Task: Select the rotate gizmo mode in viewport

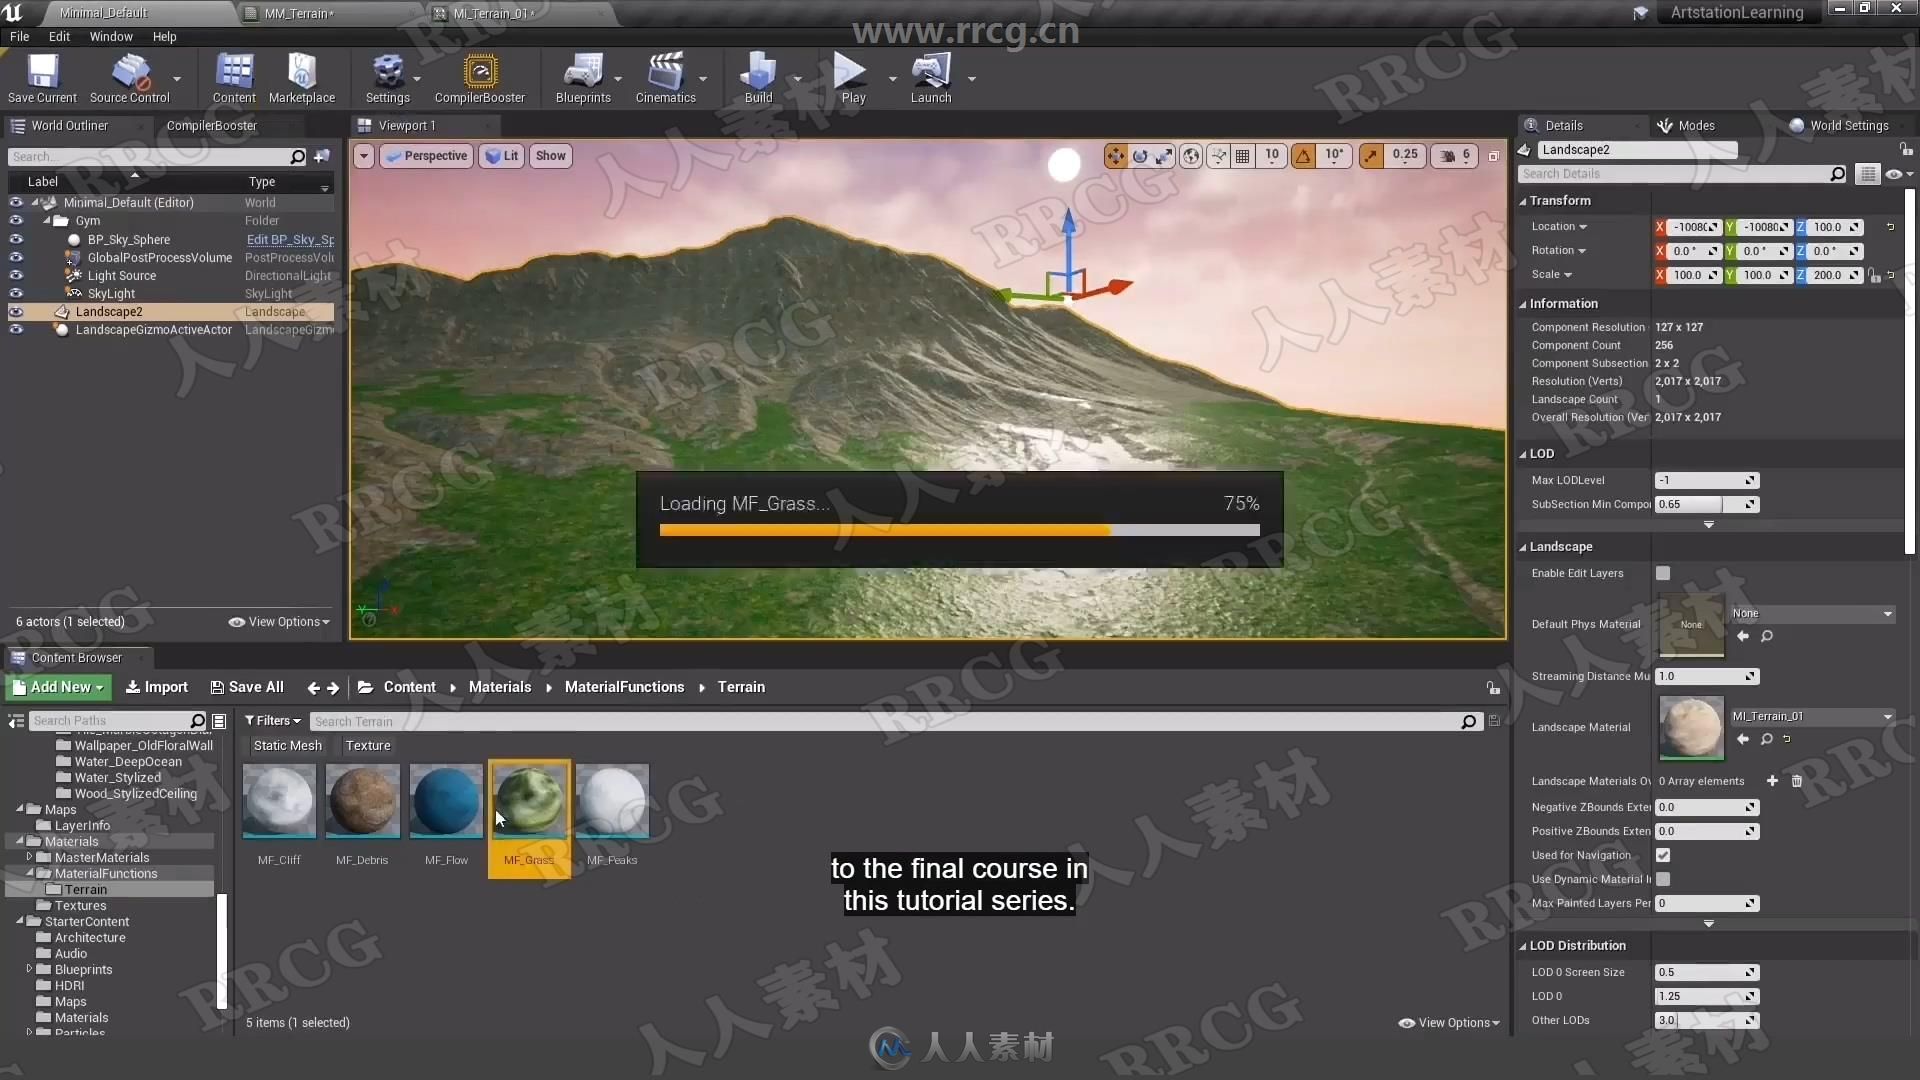Action: coord(1140,156)
